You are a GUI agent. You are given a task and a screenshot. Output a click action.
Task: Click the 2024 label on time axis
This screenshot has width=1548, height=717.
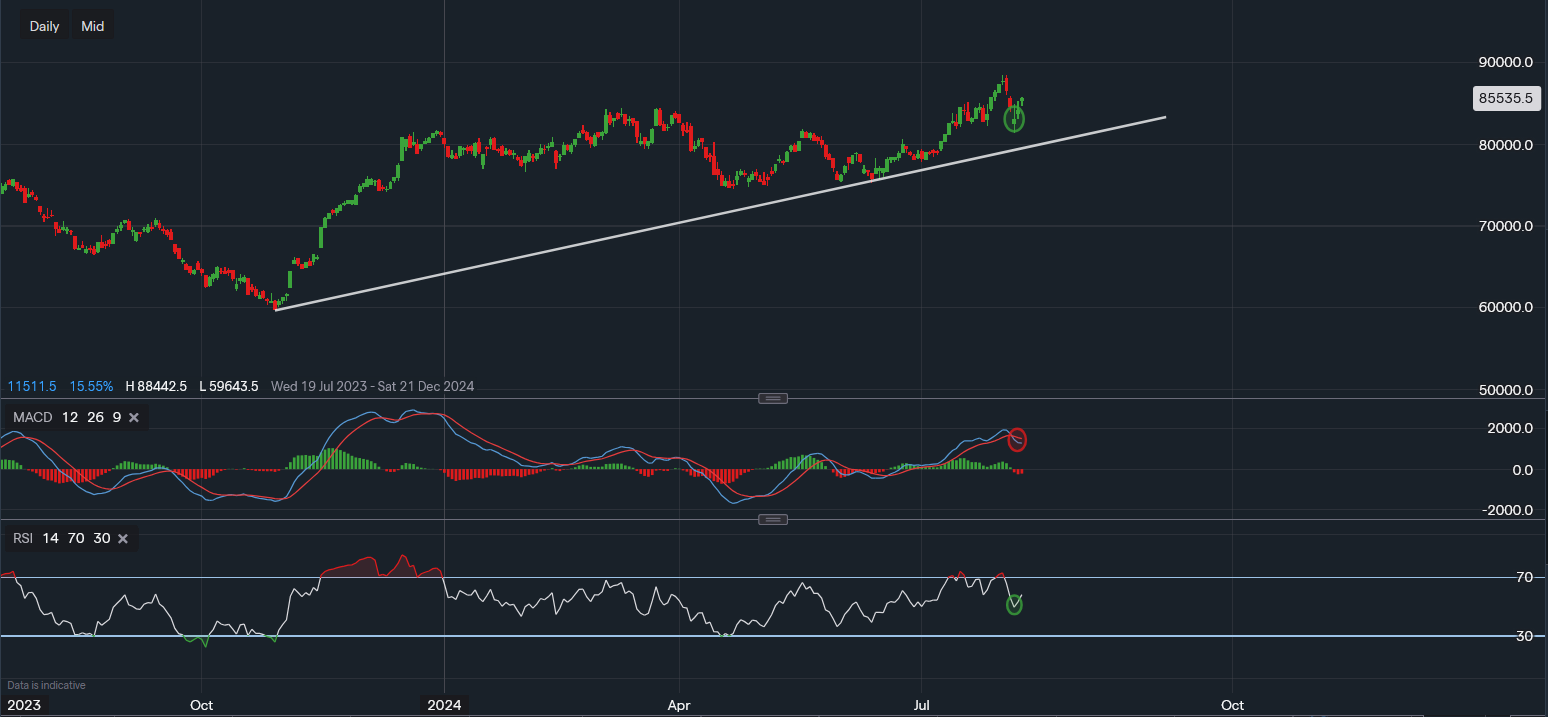coord(444,705)
